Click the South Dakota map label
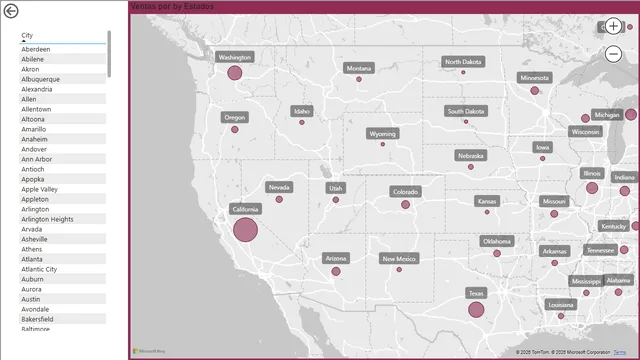The height and width of the screenshot is (360, 640). (x=466, y=111)
